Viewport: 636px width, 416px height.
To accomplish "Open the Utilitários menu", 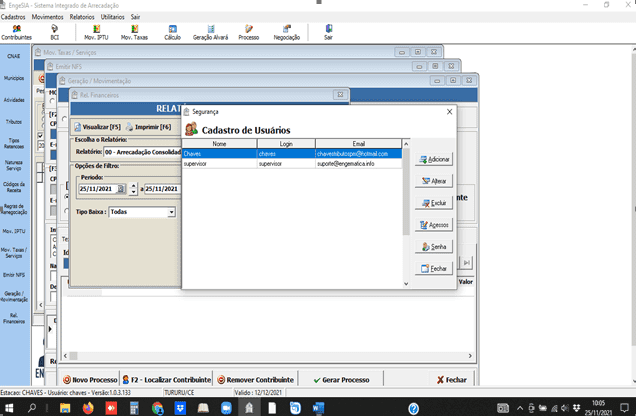I will tap(113, 17).
